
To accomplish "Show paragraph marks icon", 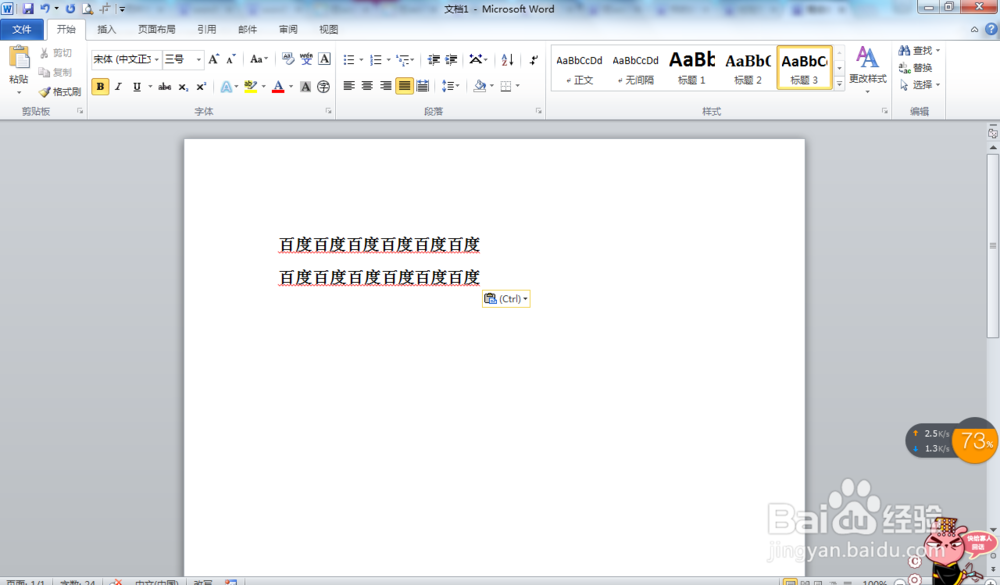I will click(534, 60).
